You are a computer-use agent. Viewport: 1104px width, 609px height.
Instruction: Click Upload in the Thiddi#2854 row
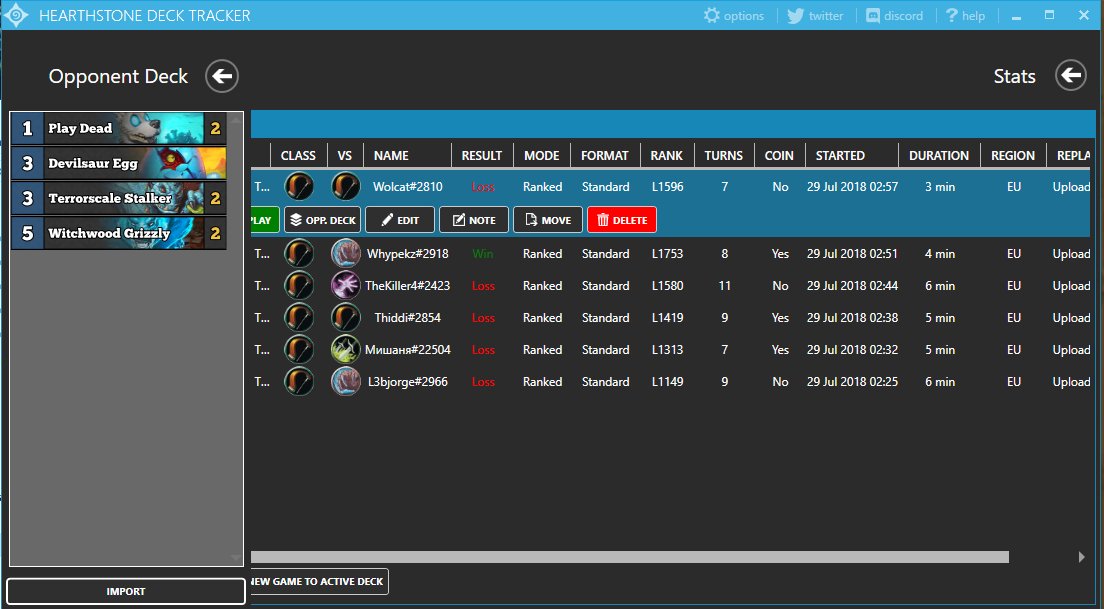[1071, 318]
